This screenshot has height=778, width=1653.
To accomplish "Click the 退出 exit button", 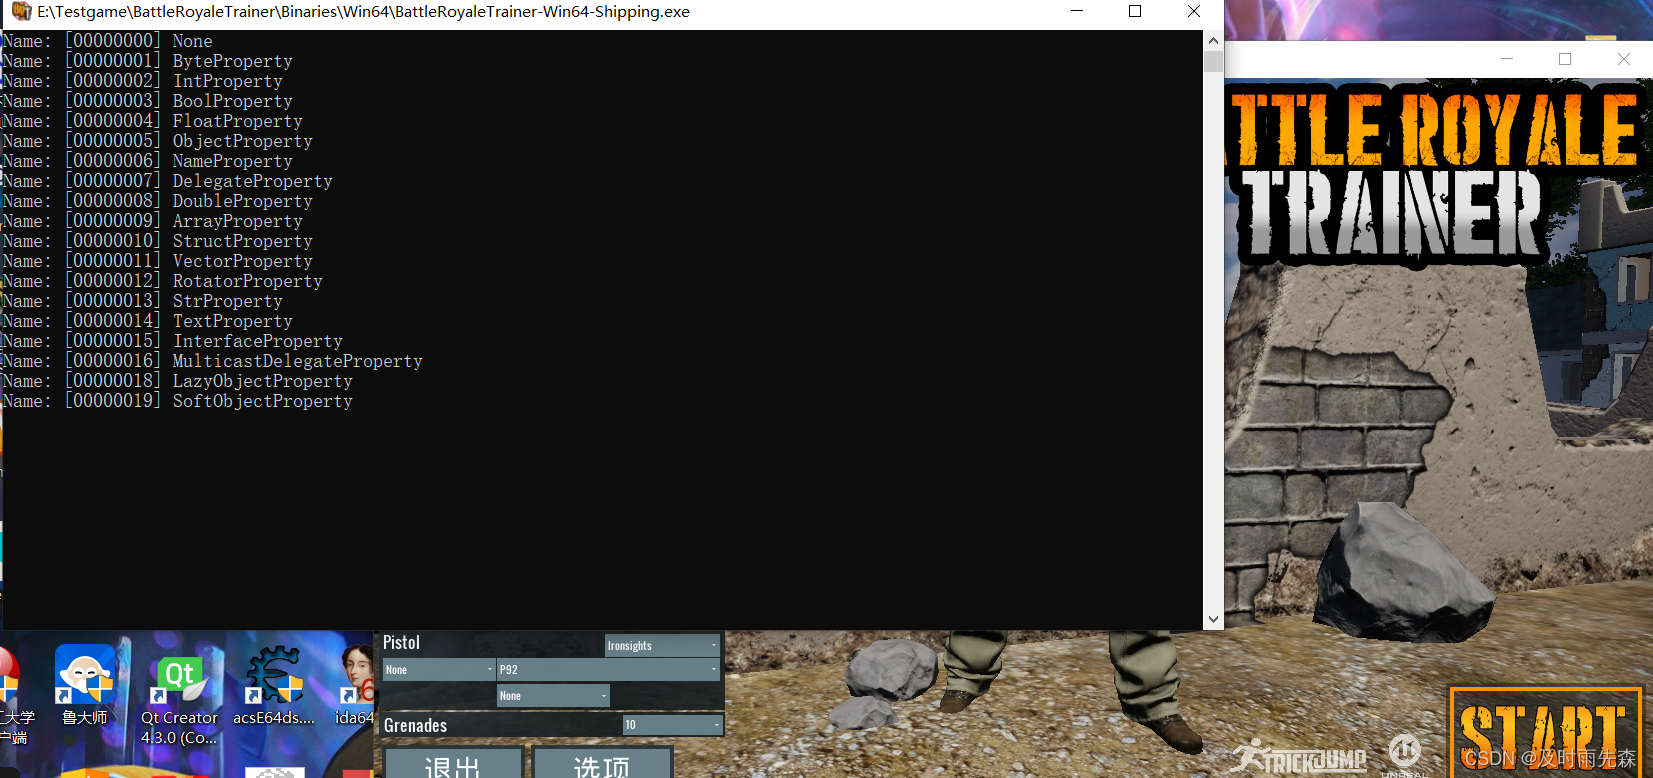I will point(453,765).
